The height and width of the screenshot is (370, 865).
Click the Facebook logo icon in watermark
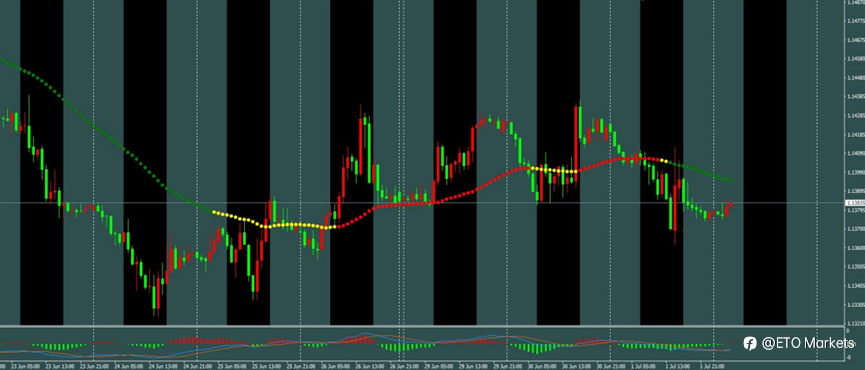tap(750, 344)
